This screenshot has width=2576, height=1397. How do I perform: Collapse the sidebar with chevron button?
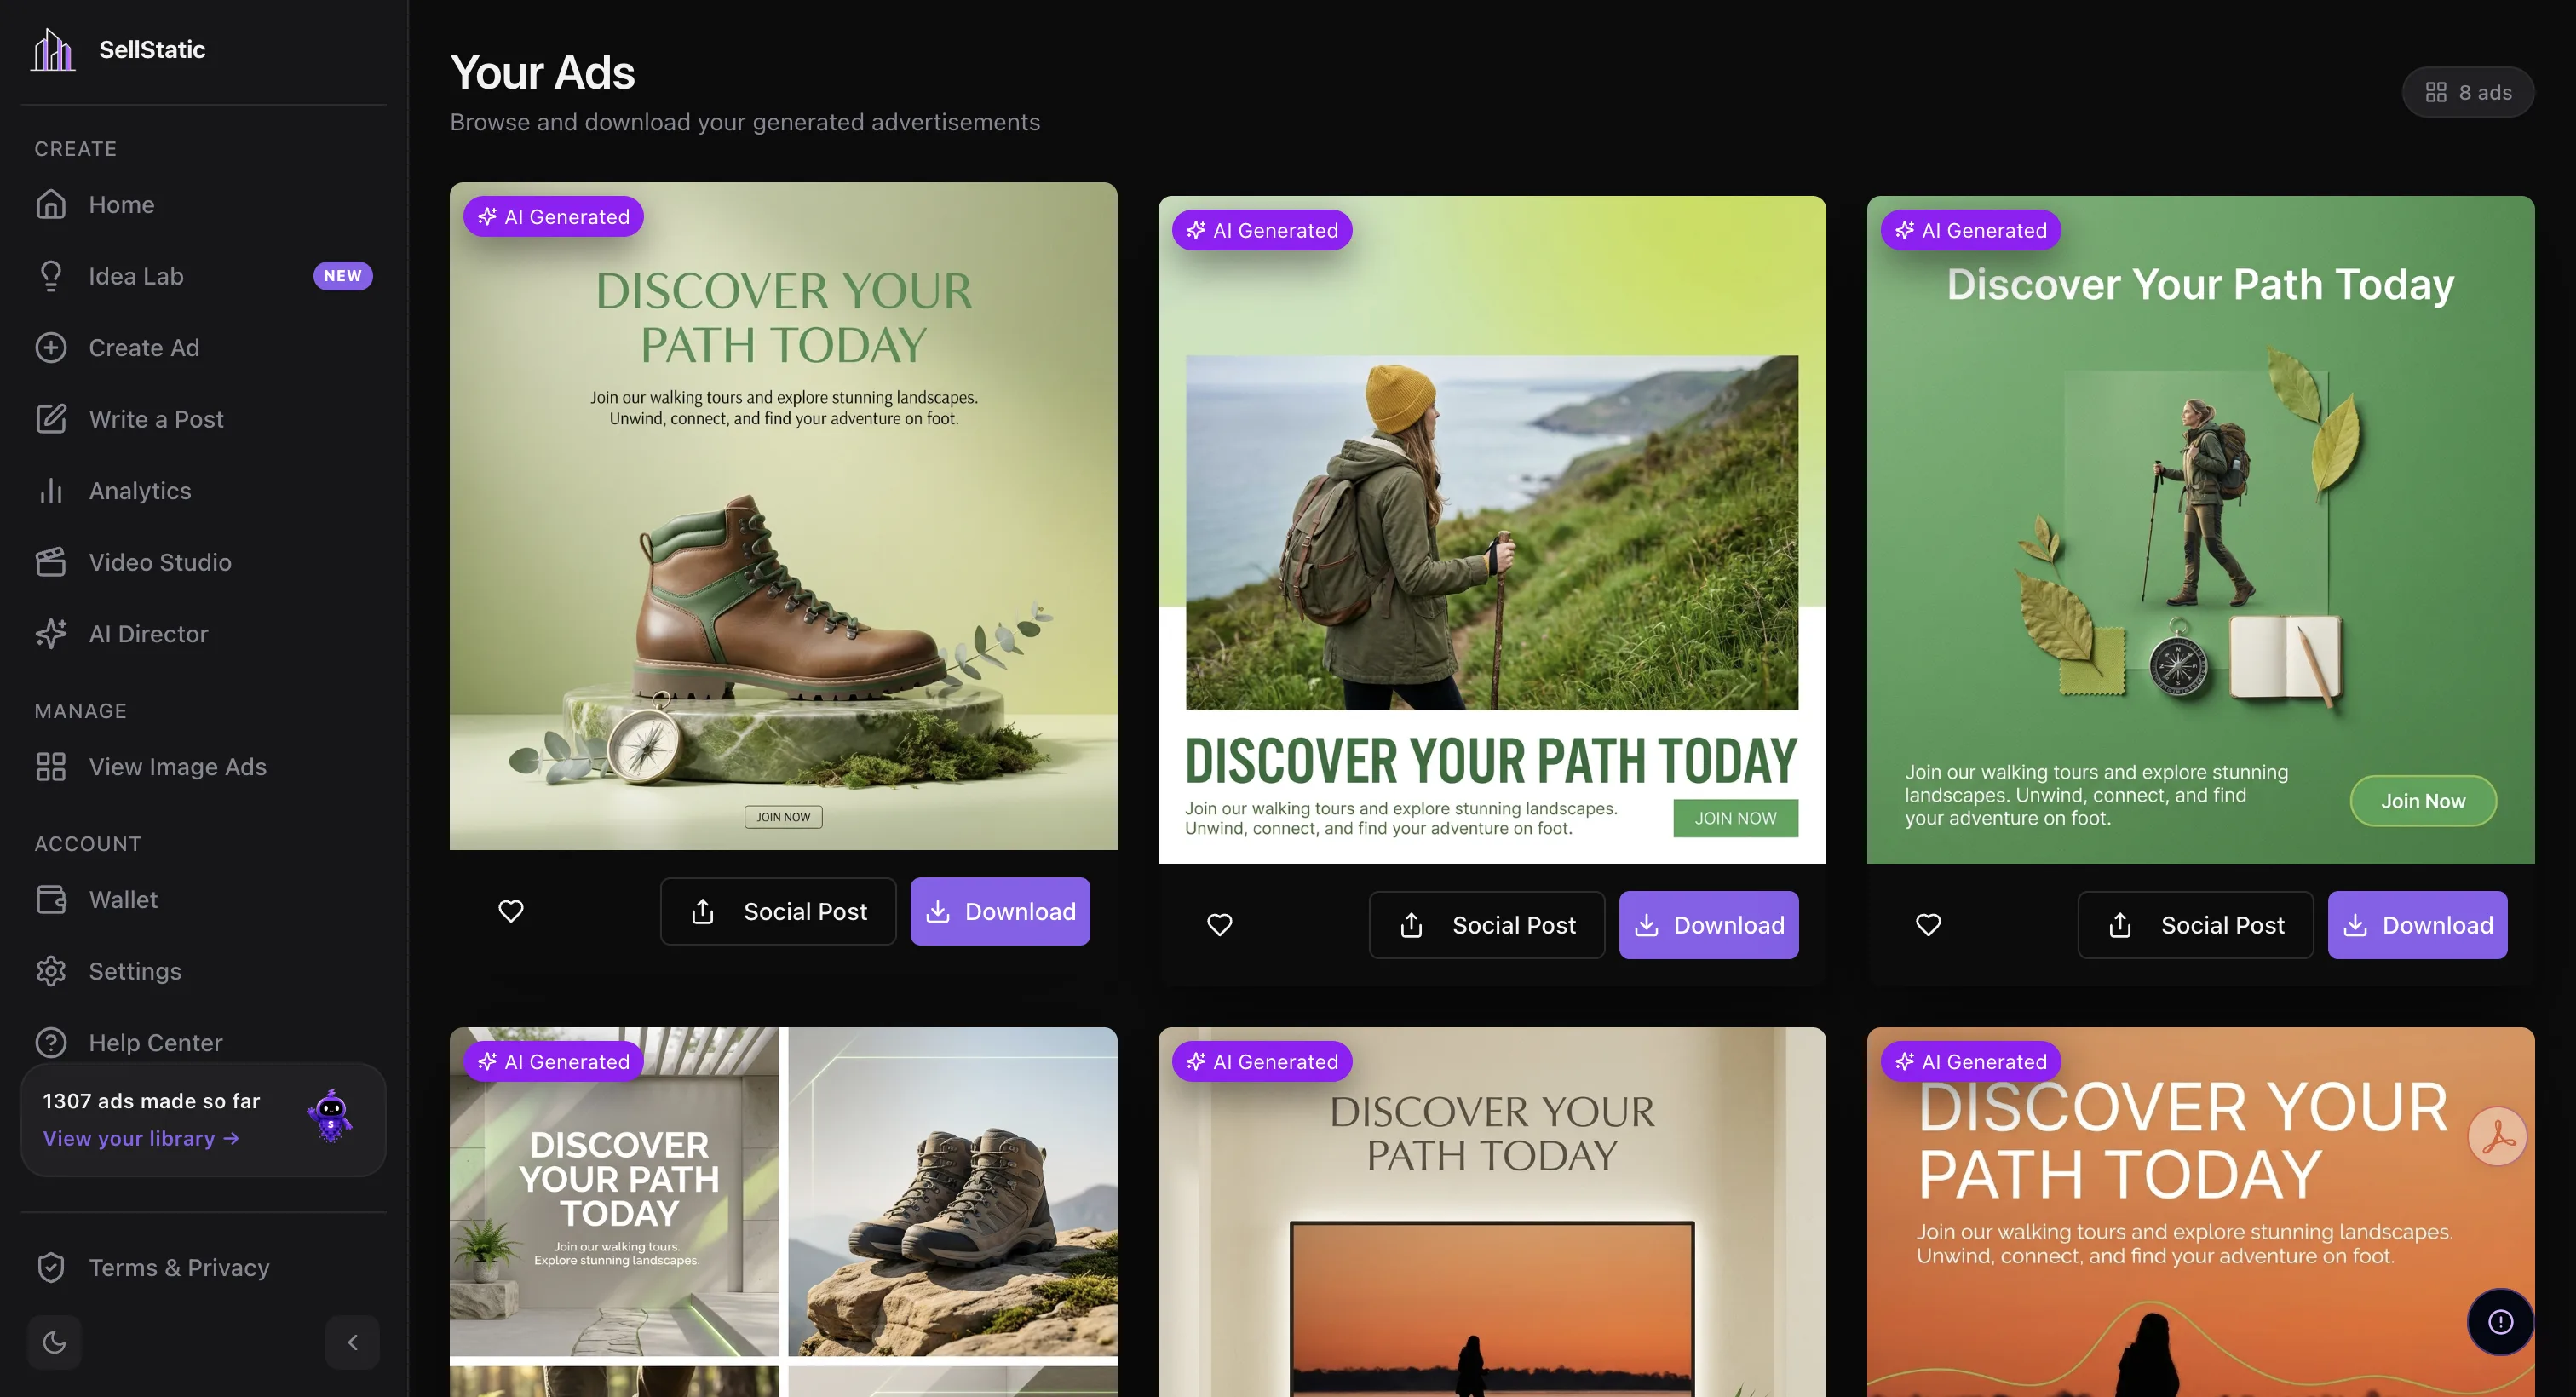(352, 1342)
